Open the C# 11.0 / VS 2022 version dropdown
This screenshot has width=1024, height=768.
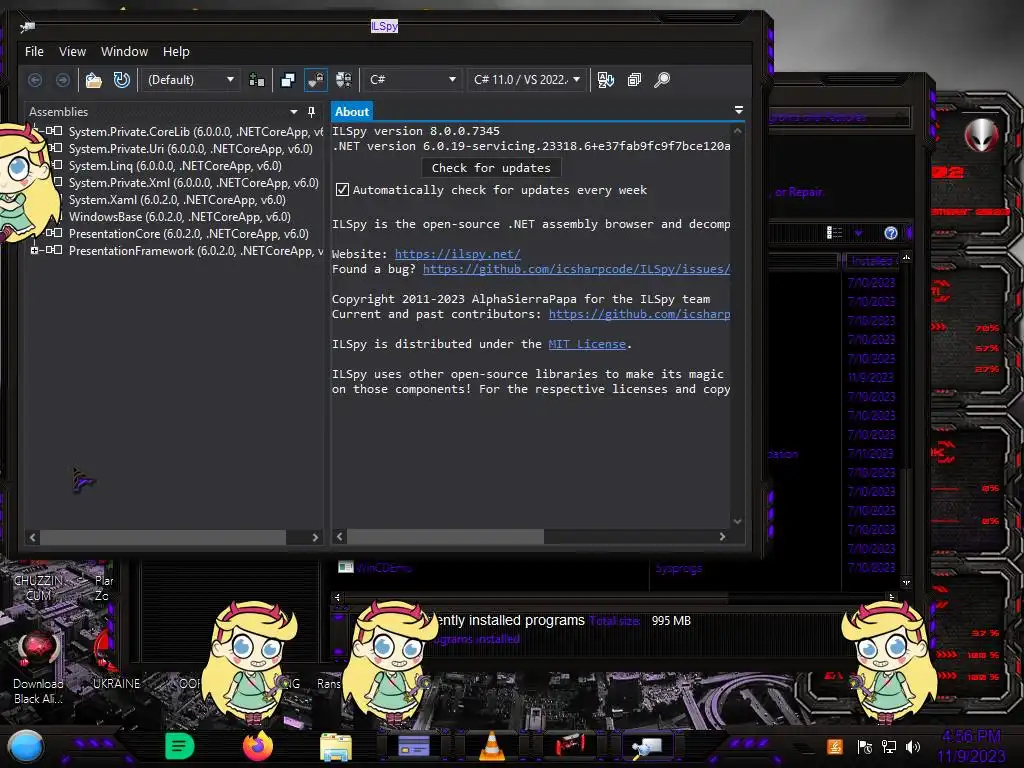tap(527, 80)
